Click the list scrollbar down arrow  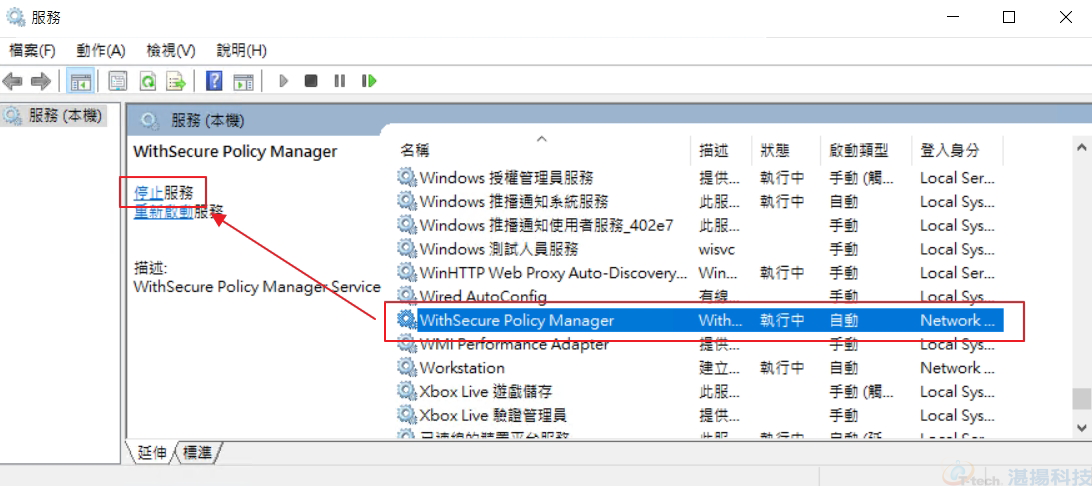[x=1081, y=426]
